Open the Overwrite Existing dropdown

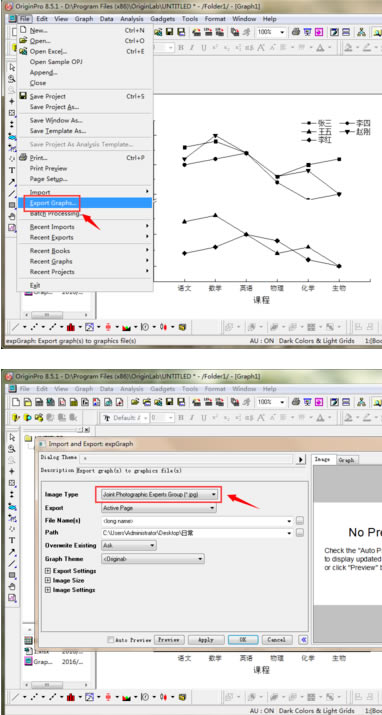129,545
